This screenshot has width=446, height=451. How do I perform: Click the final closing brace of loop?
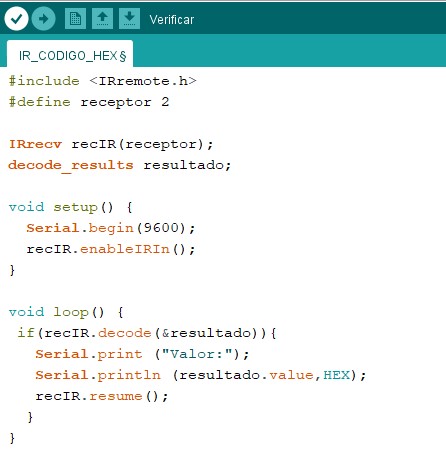(x=12, y=438)
